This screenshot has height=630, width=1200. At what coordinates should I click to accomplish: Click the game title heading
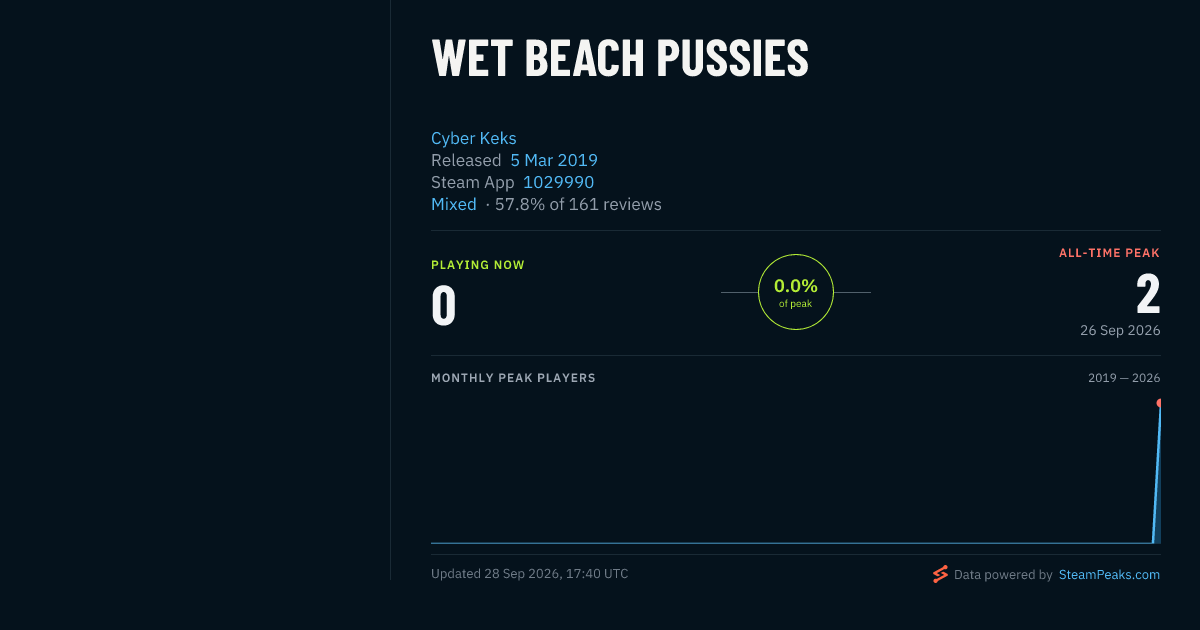(x=620, y=58)
